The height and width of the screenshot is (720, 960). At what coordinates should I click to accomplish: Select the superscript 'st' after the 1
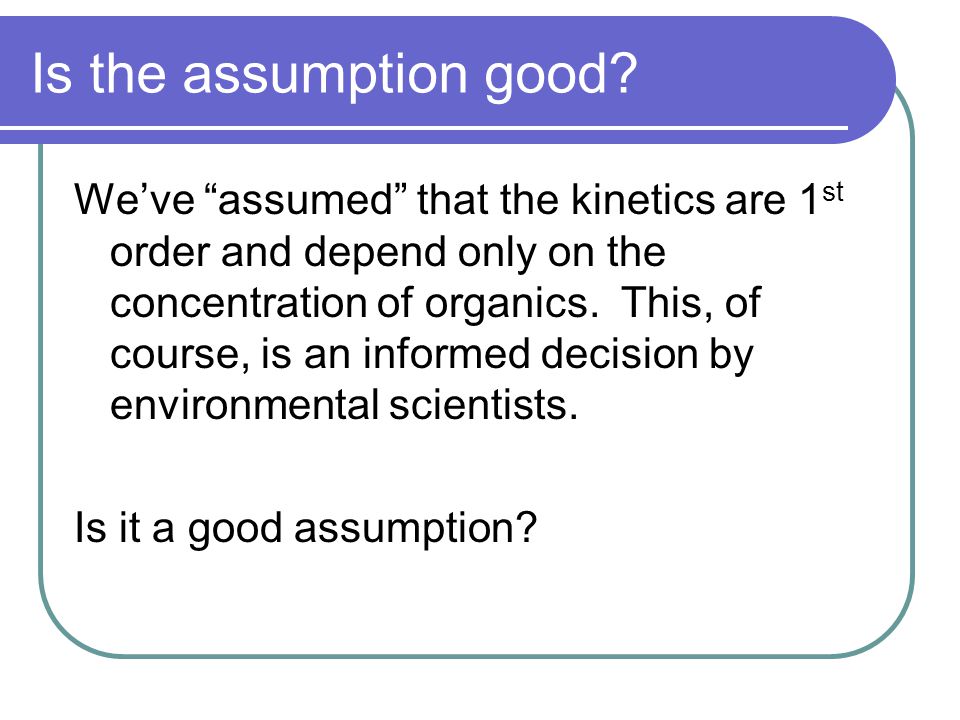[833, 193]
